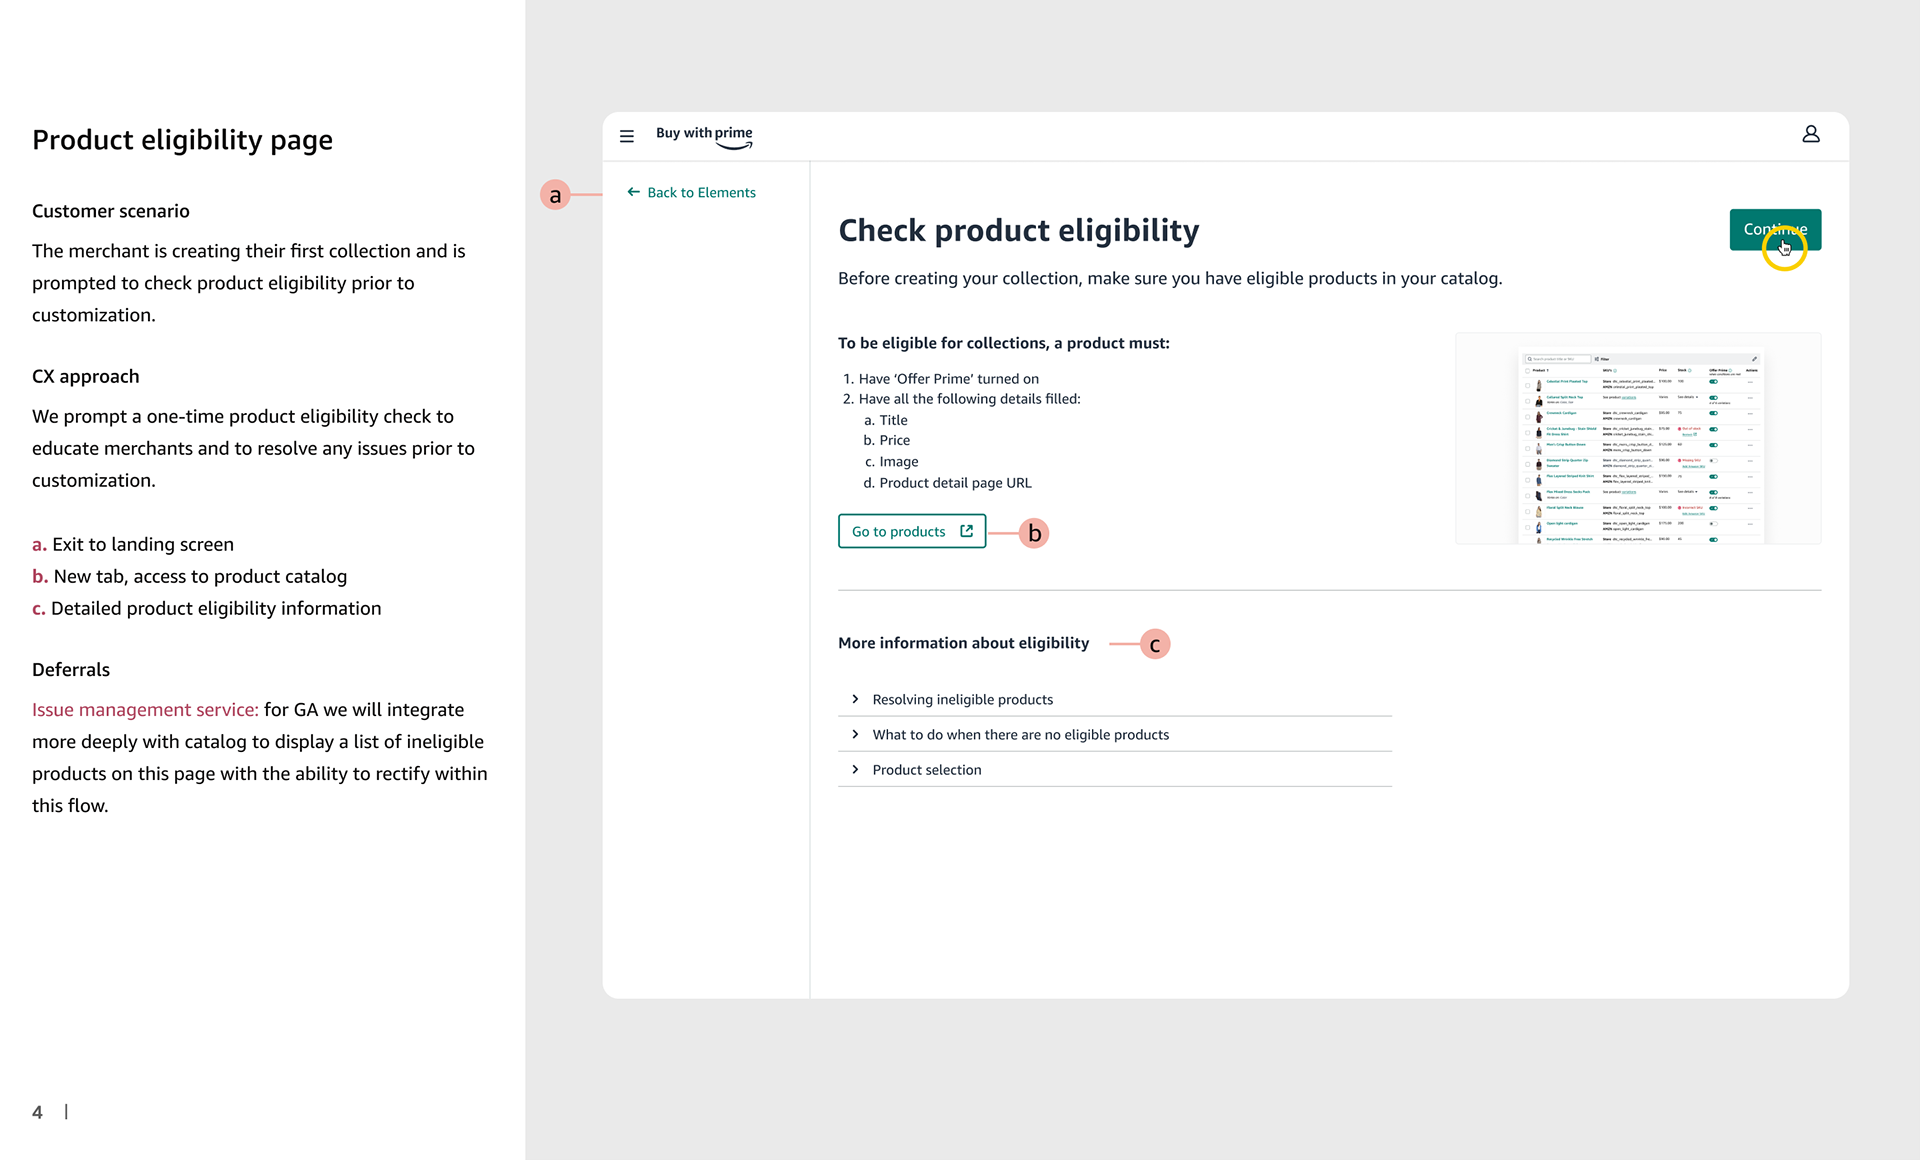The width and height of the screenshot is (1920, 1160).
Task: Expand the Product selection section
Action: coord(926,769)
